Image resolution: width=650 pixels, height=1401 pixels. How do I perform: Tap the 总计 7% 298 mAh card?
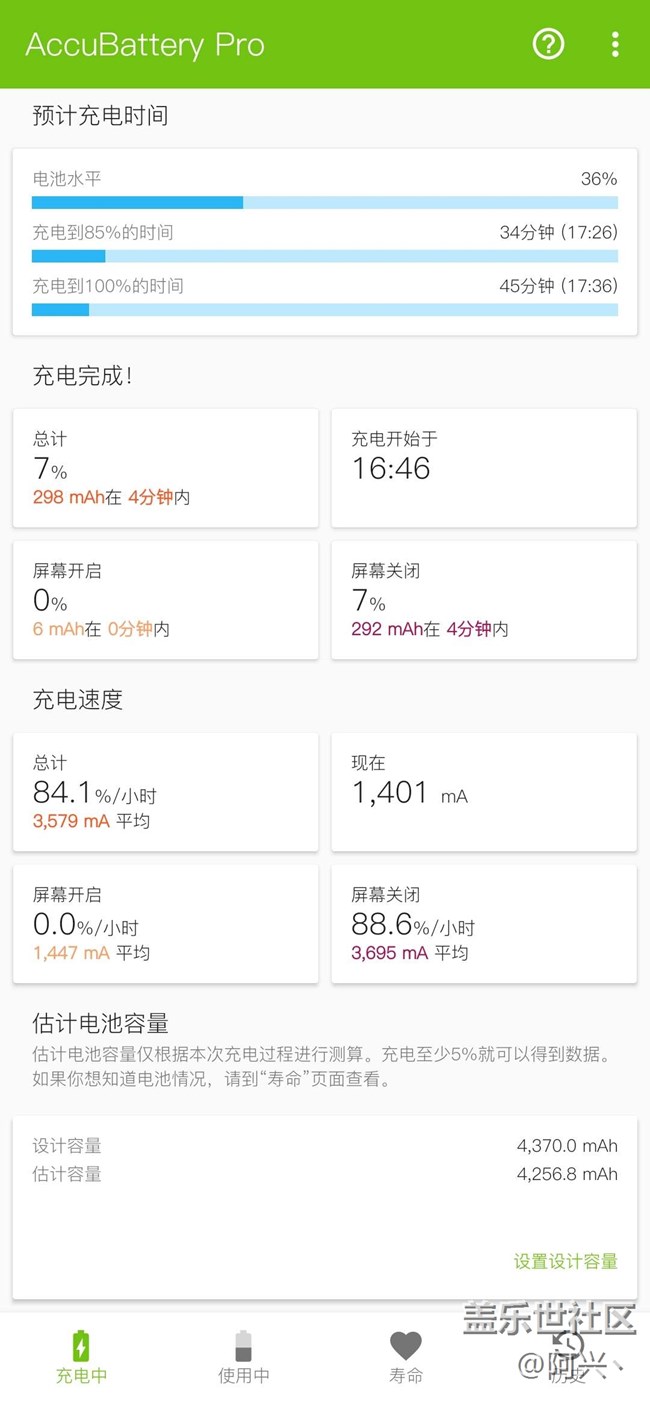click(165, 467)
